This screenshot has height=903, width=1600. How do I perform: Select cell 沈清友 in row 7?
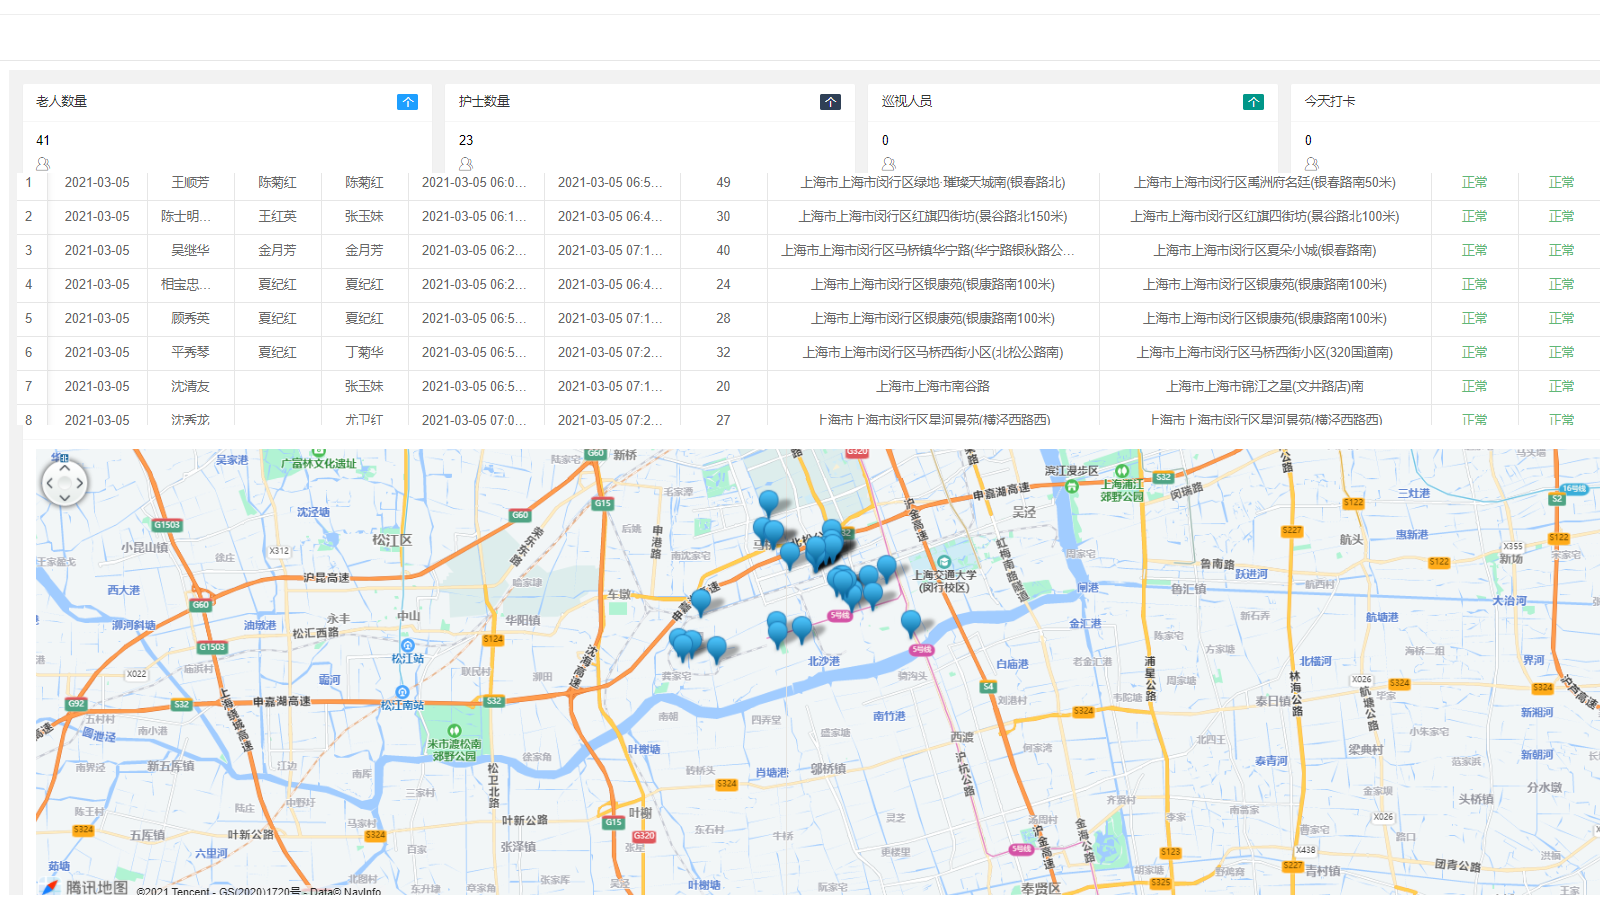point(190,386)
